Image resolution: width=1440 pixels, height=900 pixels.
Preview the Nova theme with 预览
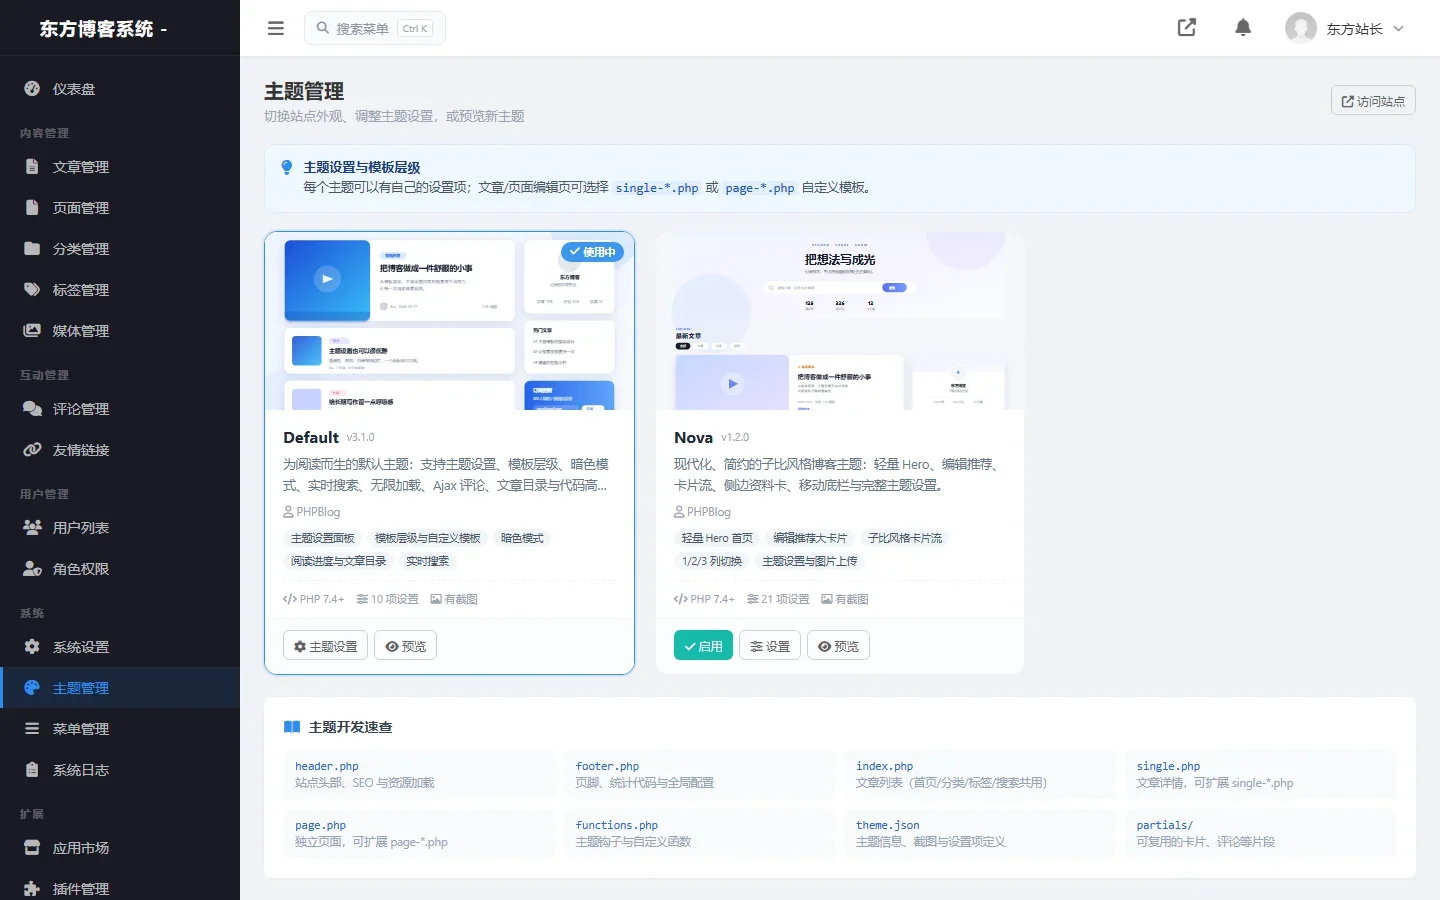838,646
